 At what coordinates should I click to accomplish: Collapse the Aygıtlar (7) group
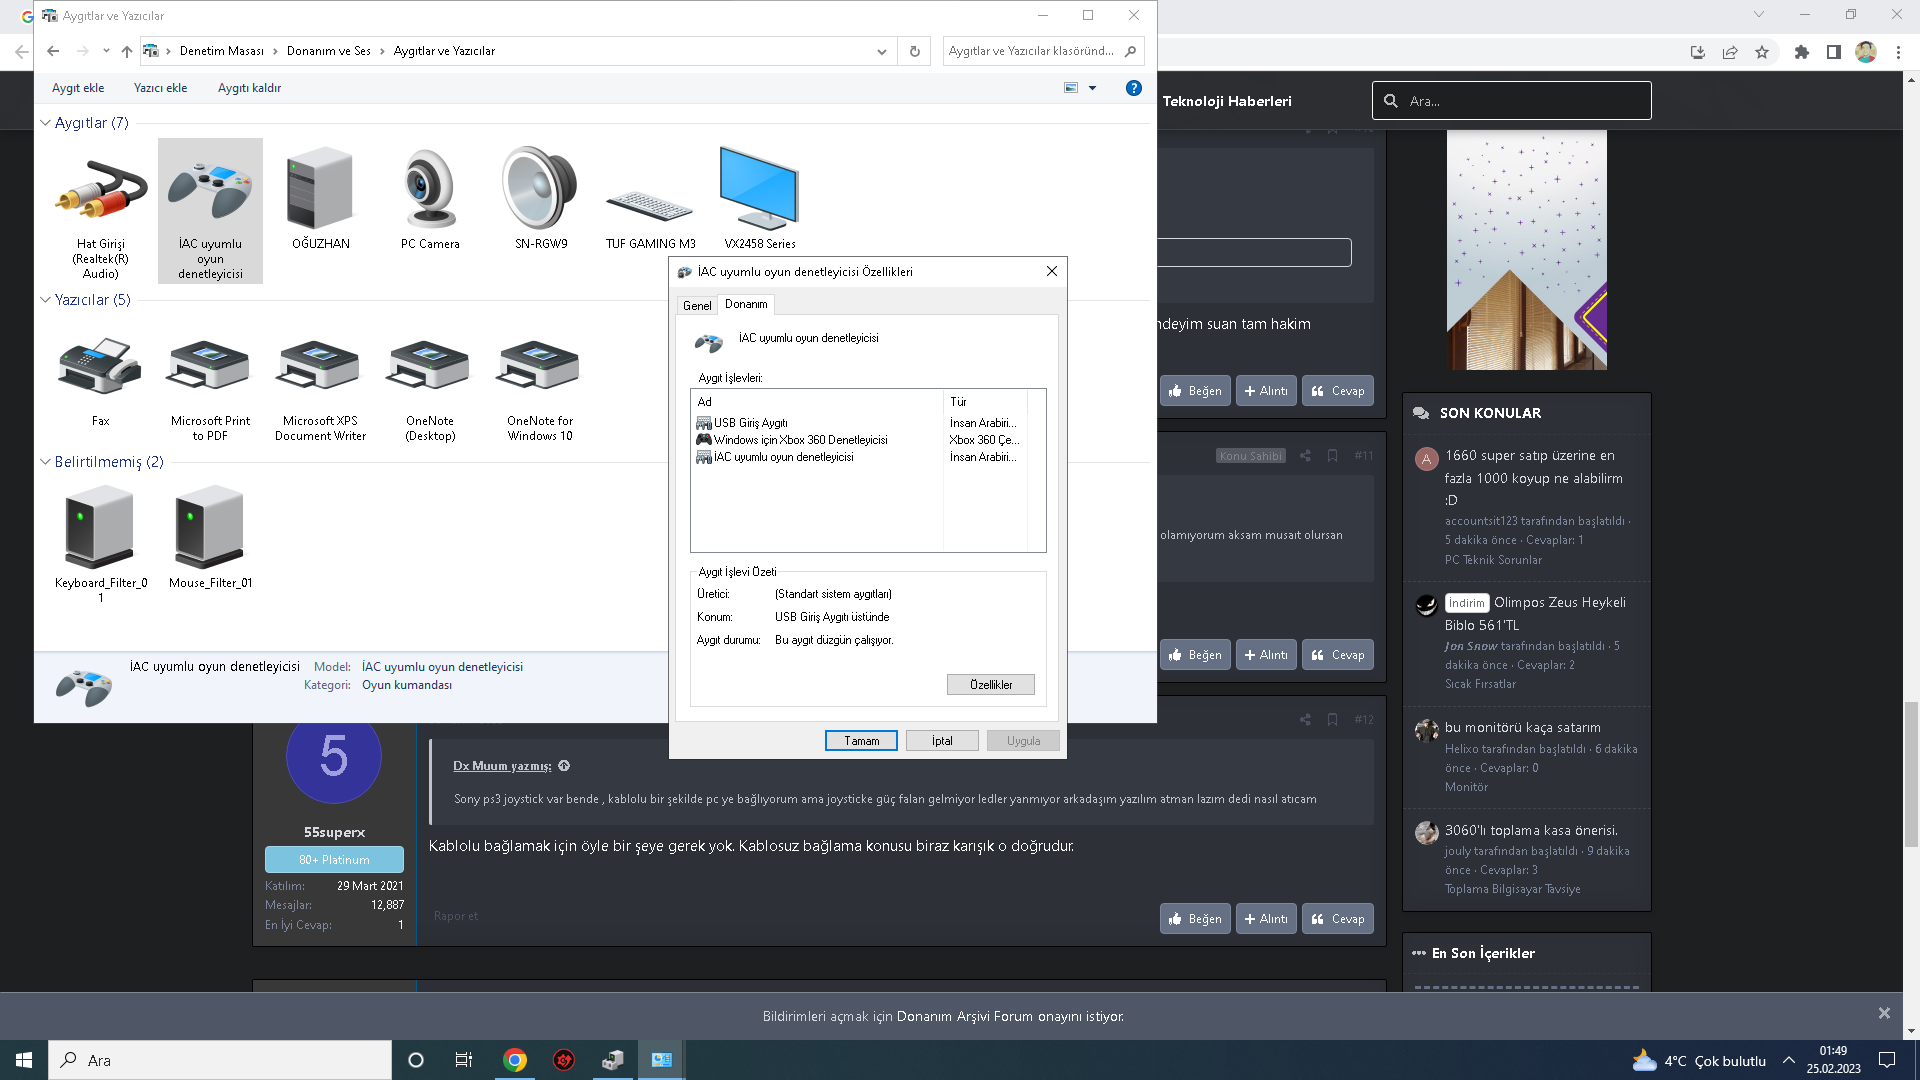pyautogui.click(x=45, y=123)
